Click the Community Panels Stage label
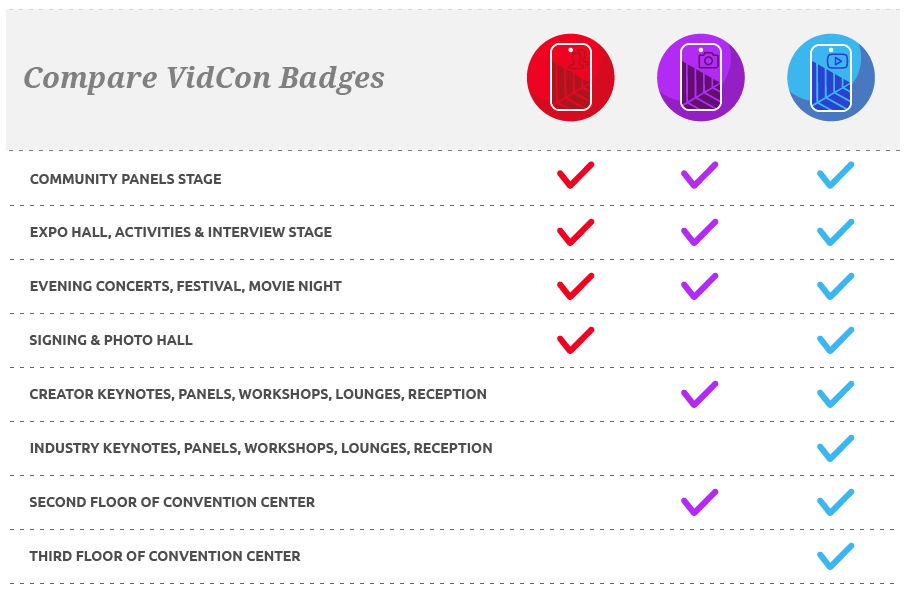 [x=126, y=179]
